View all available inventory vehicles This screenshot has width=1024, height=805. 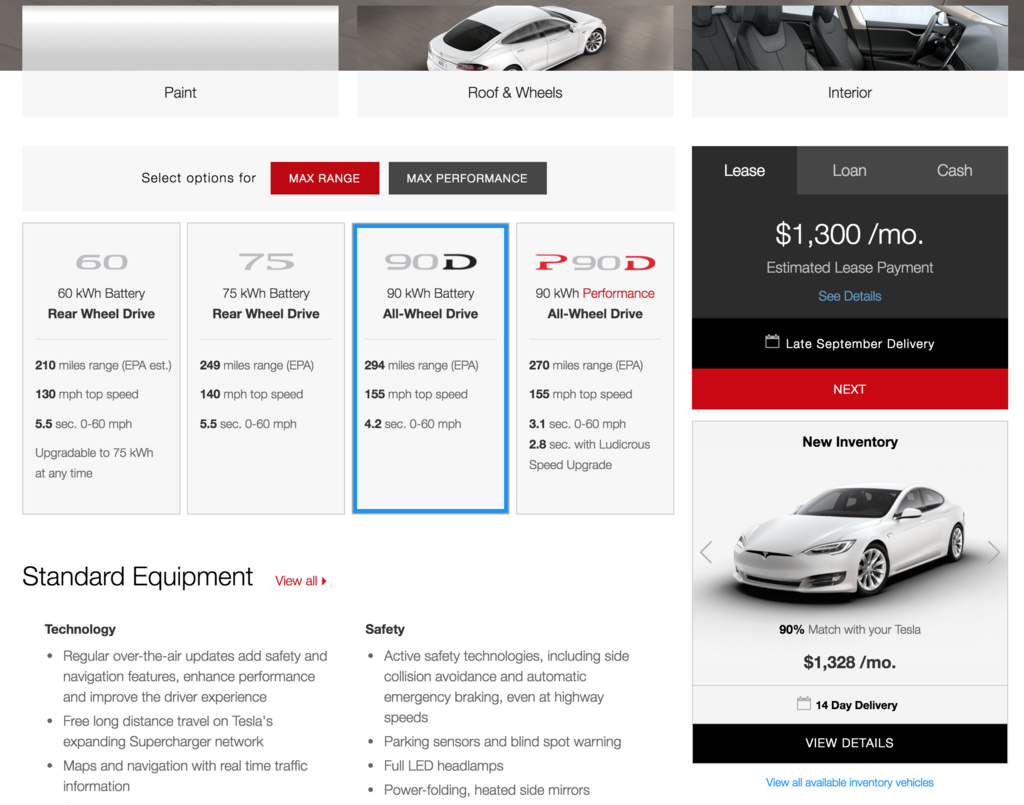point(849,782)
